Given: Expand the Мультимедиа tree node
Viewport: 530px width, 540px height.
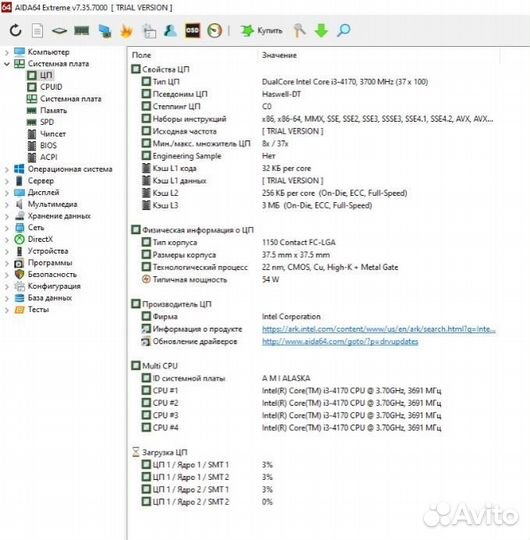Looking at the screenshot, I should pyautogui.click(x=7, y=205).
